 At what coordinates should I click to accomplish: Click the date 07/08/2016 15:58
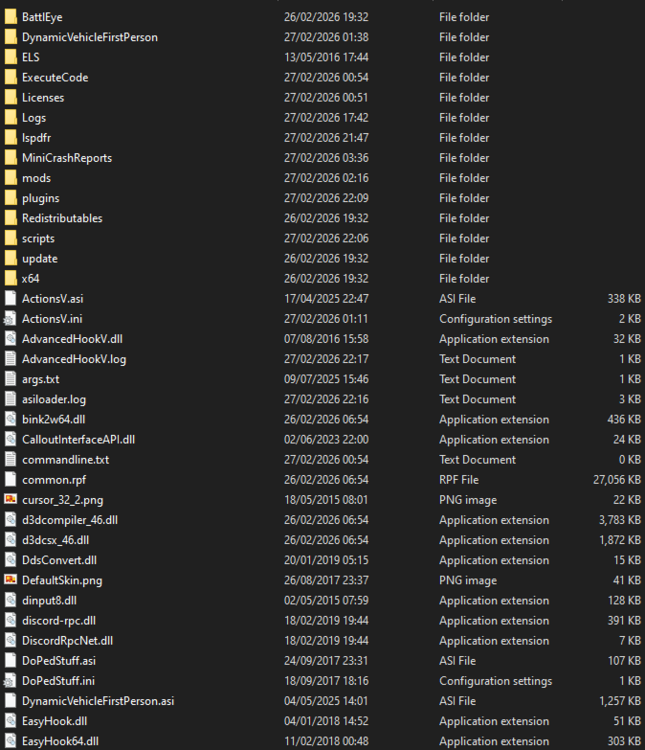tap(326, 339)
